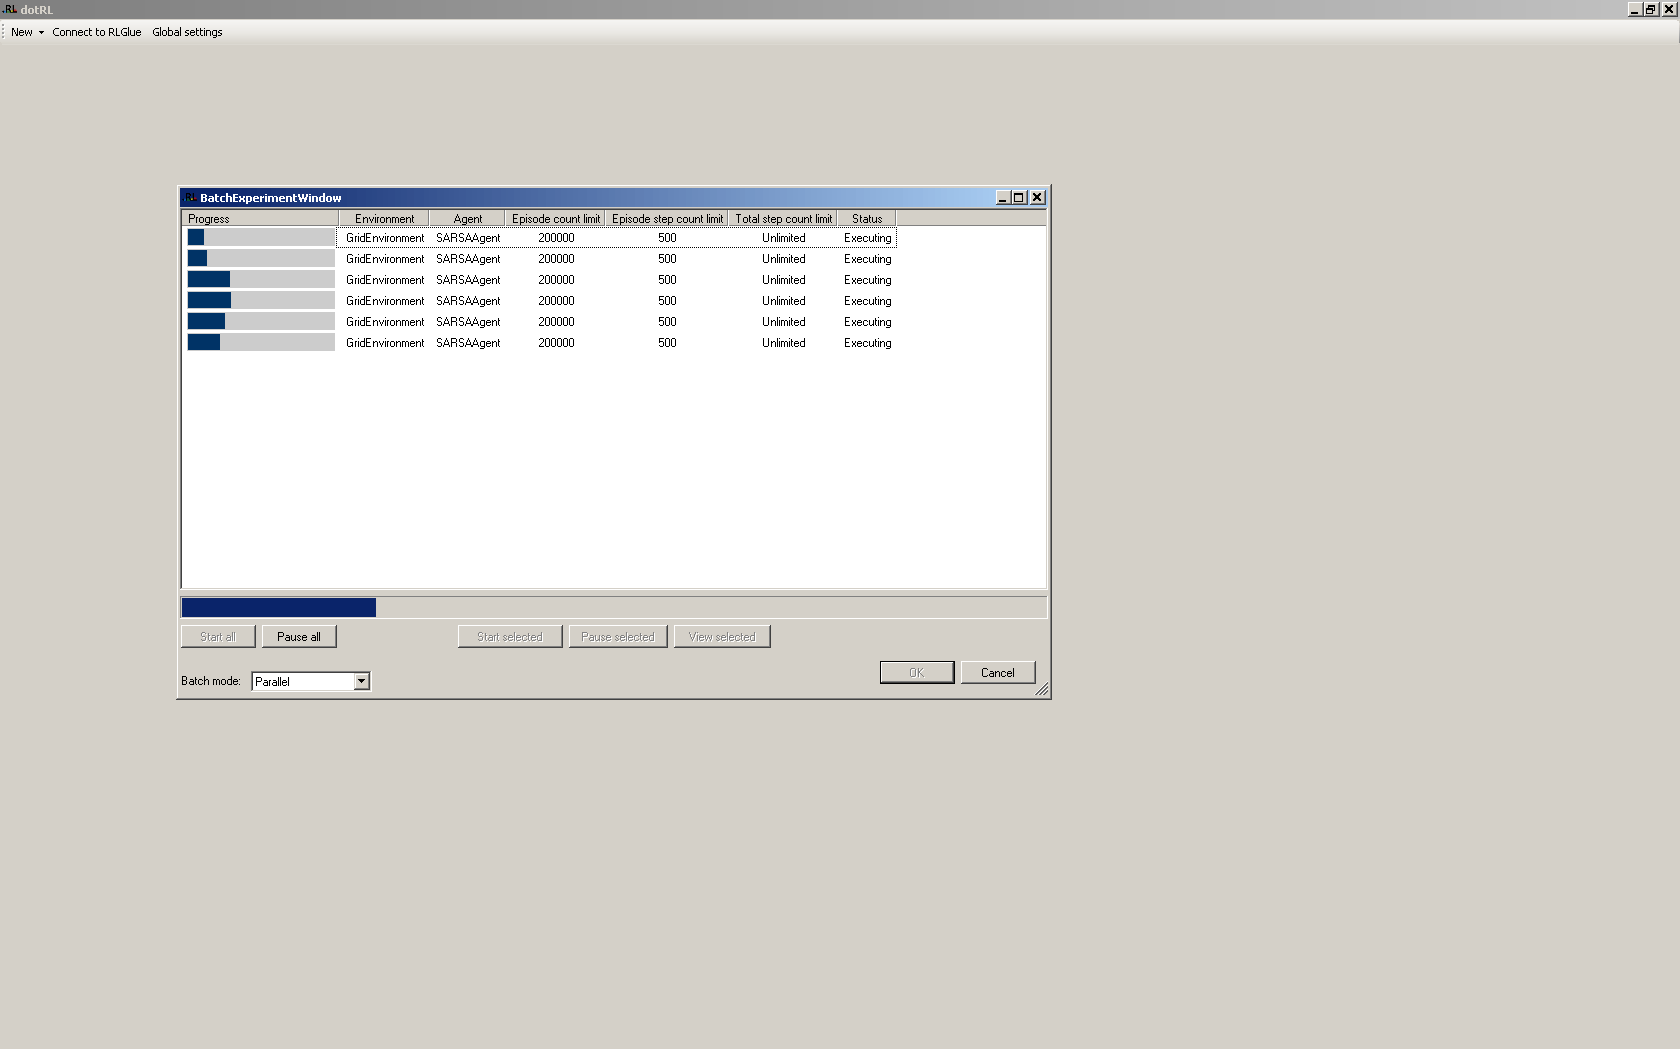Open the Batch mode dropdown

click(361, 681)
